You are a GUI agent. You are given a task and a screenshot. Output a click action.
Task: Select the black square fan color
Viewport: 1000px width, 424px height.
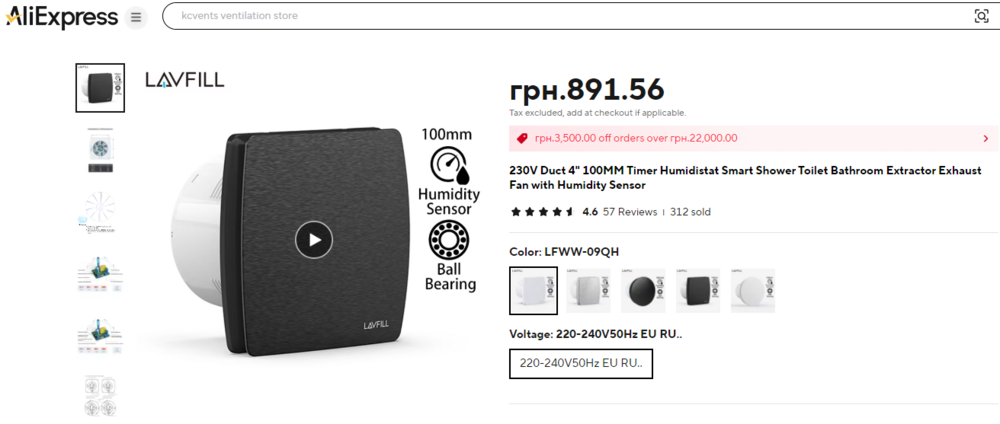tap(698, 291)
